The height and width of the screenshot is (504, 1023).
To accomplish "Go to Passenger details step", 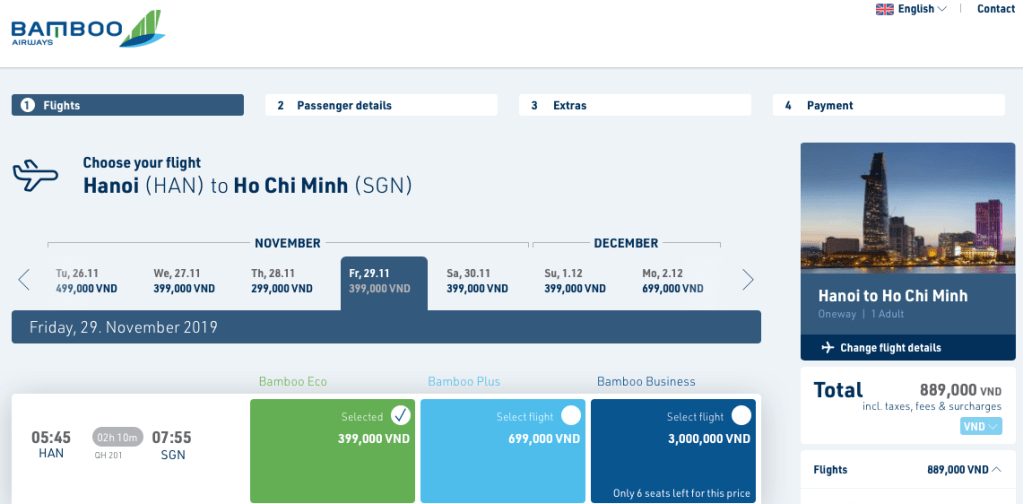I will coord(381,105).
